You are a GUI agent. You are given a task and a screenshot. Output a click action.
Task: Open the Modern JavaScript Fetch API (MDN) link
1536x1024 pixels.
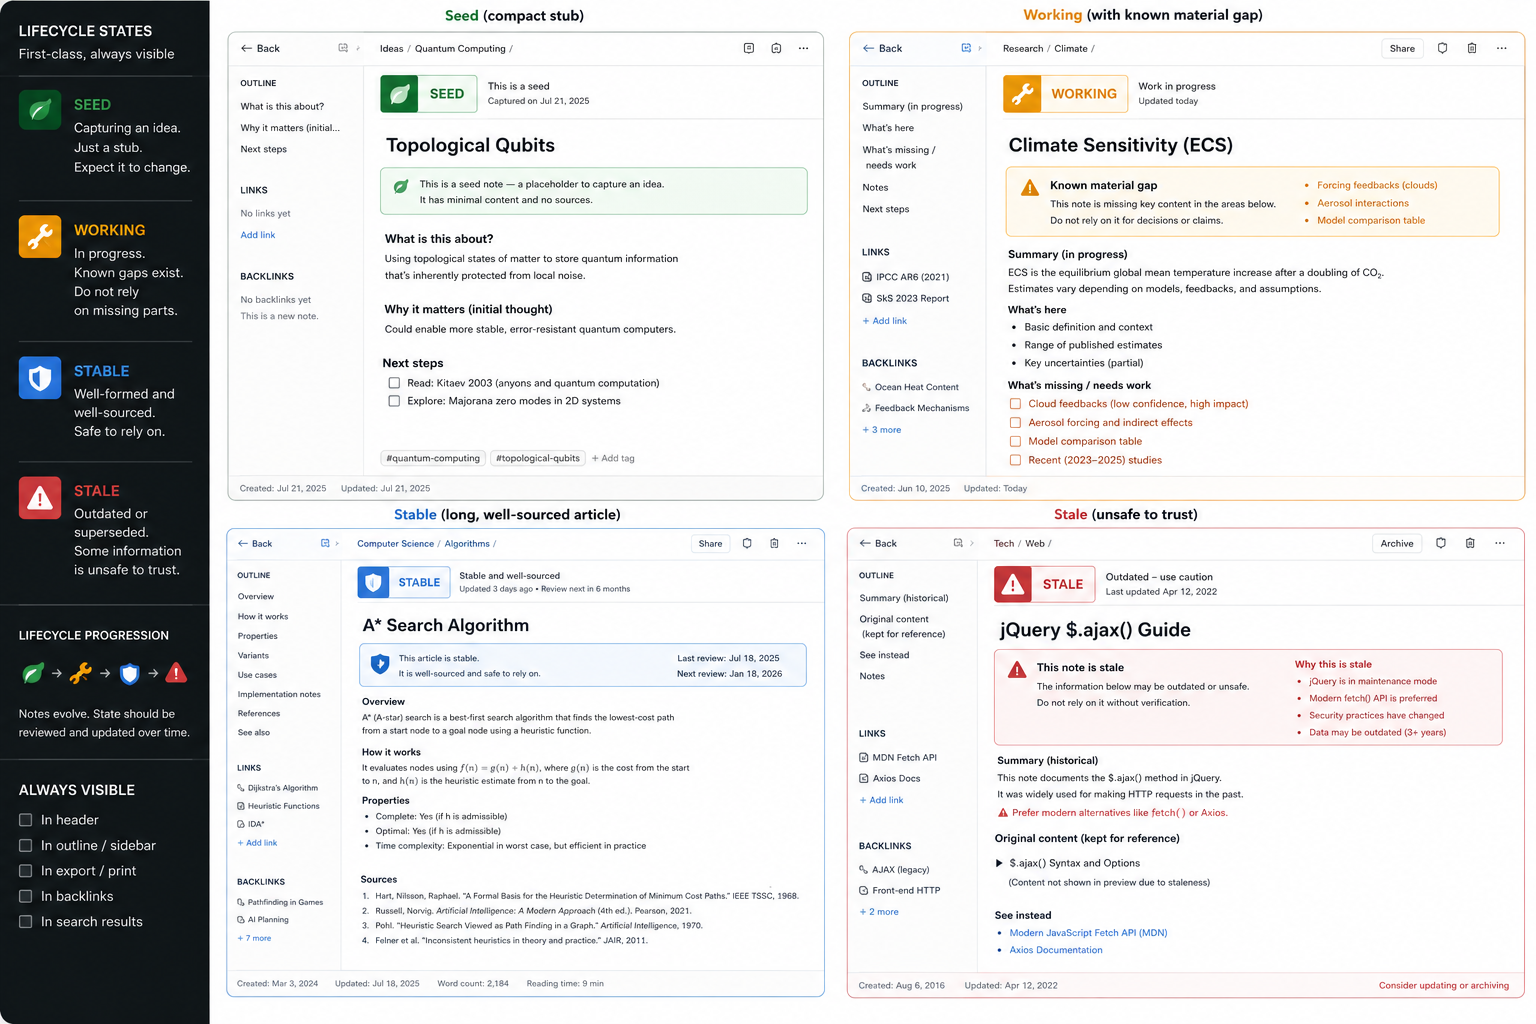[x=1088, y=933]
